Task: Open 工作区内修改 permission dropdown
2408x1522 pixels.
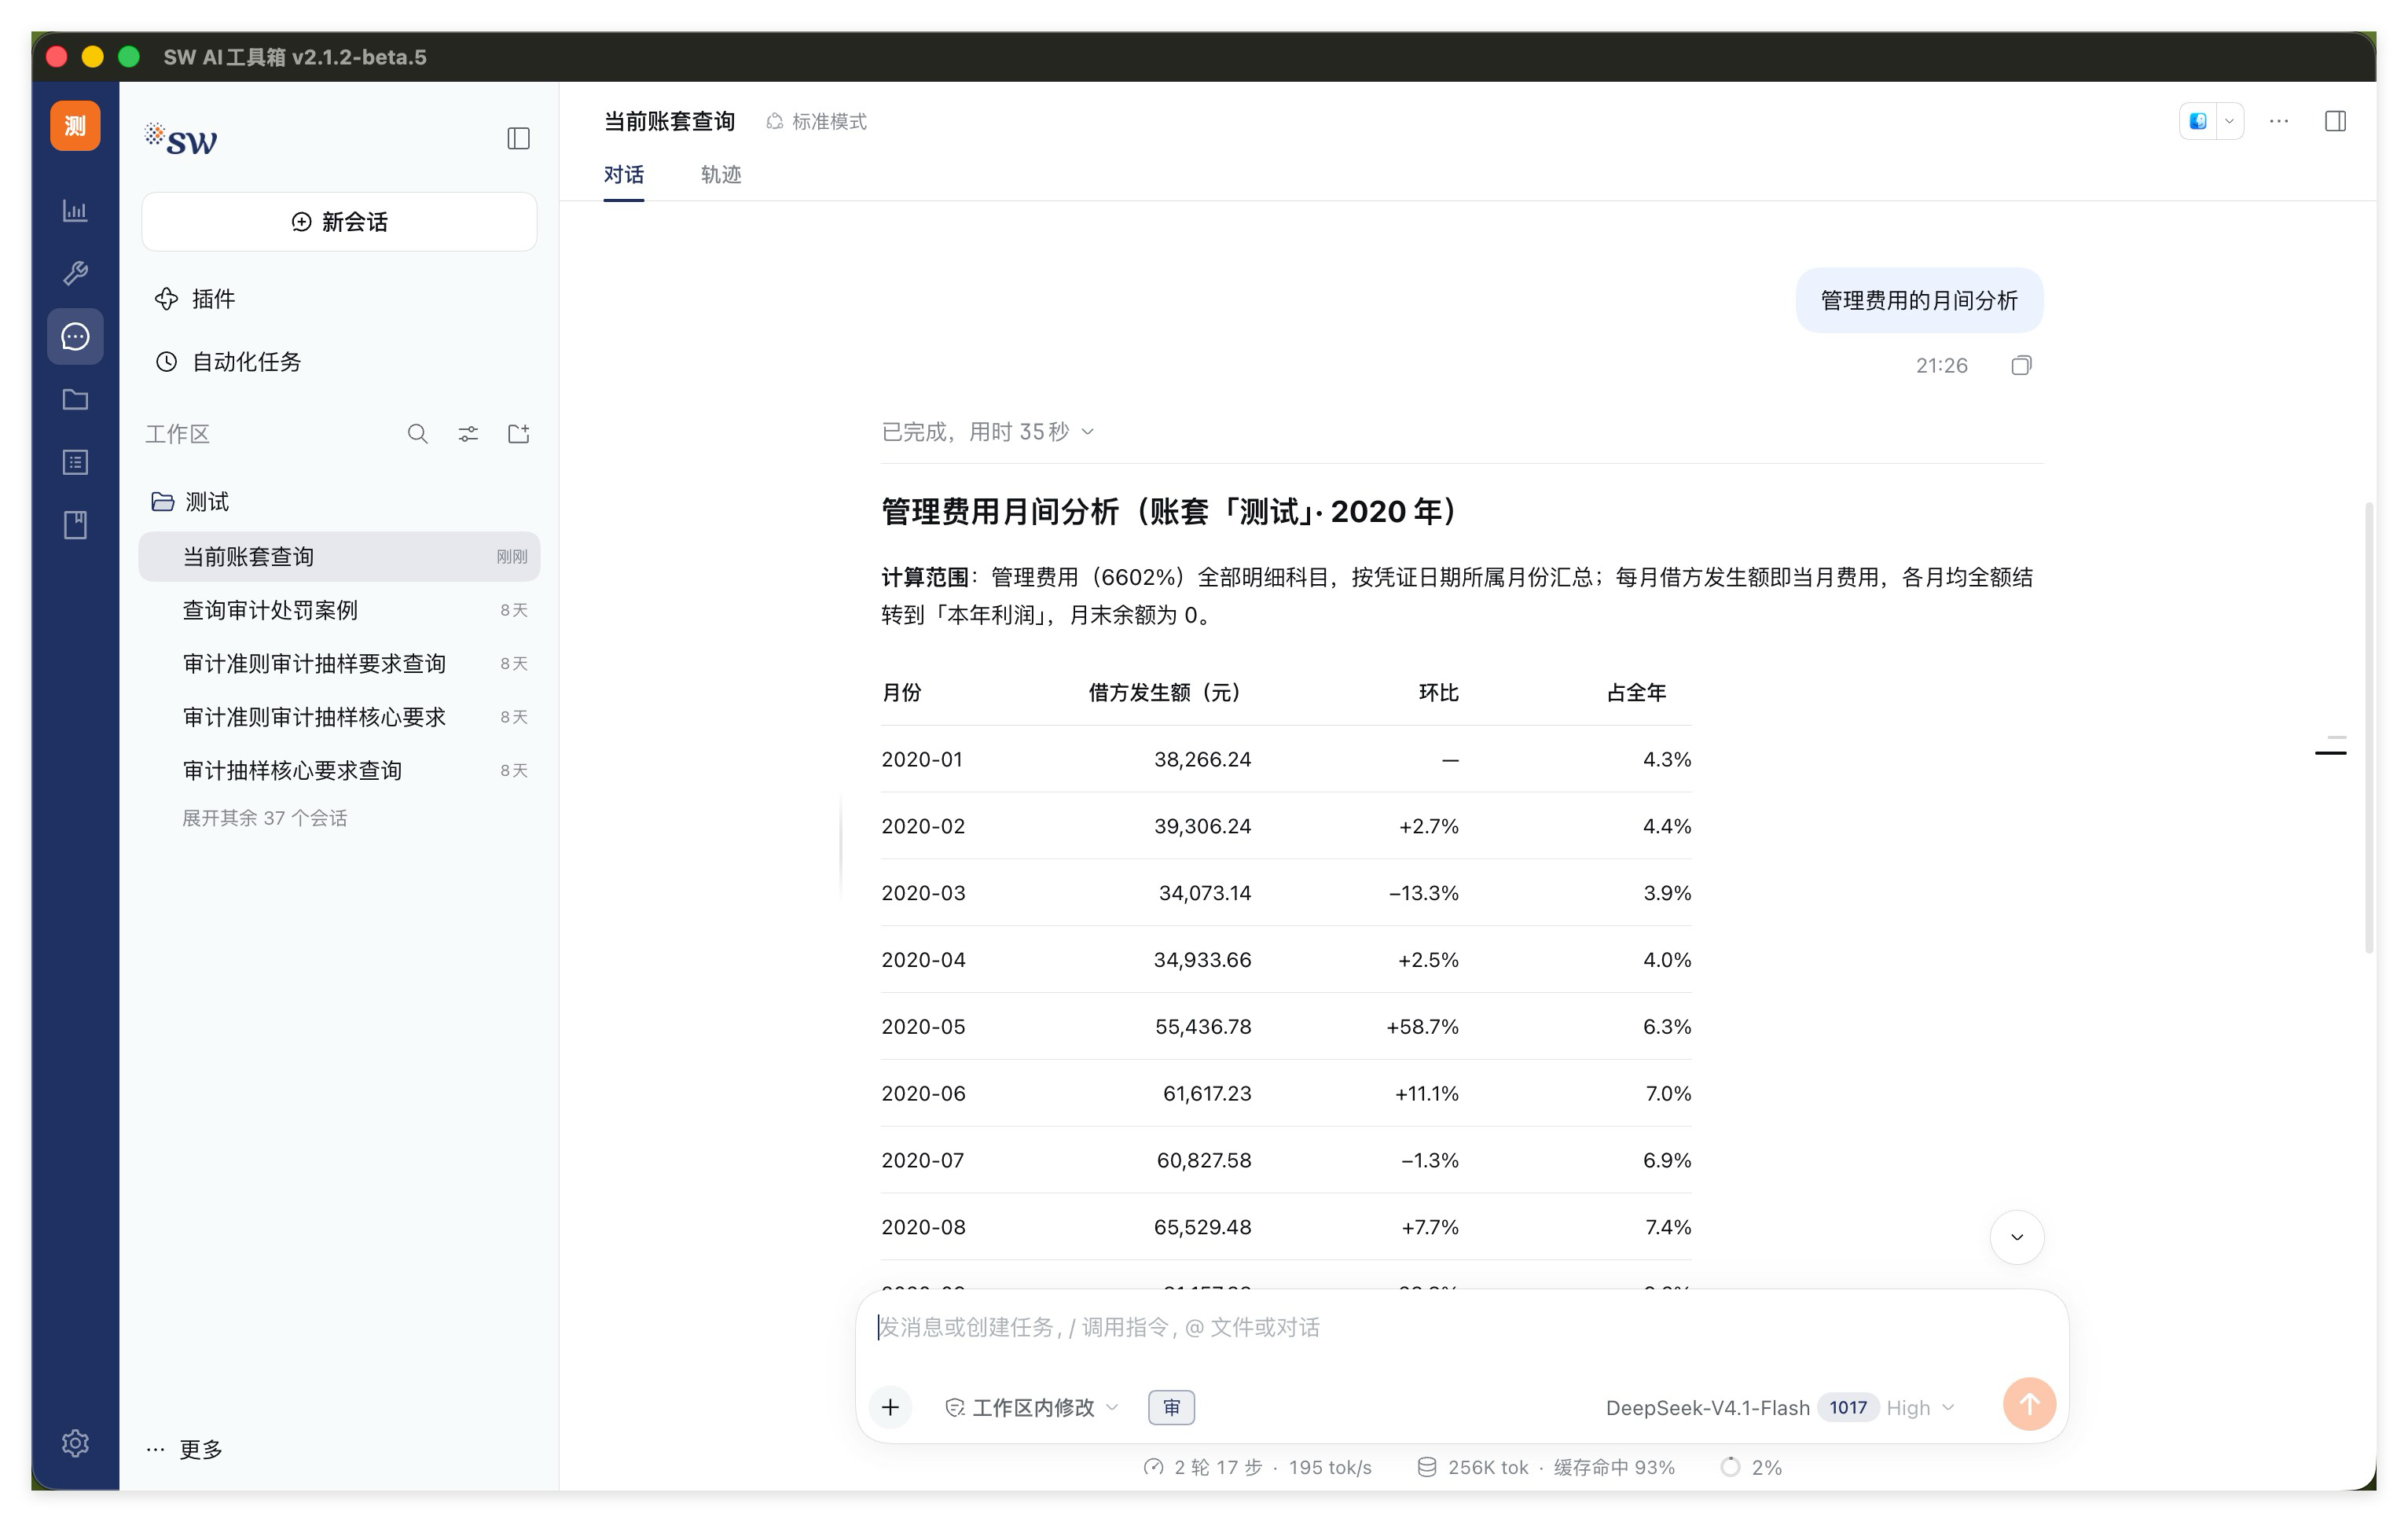Action: (1031, 1407)
